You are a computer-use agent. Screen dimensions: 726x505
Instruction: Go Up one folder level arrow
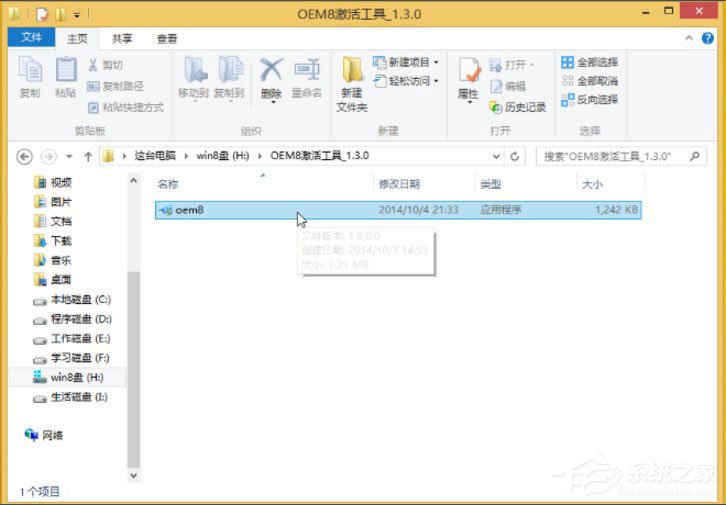click(88, 156)
